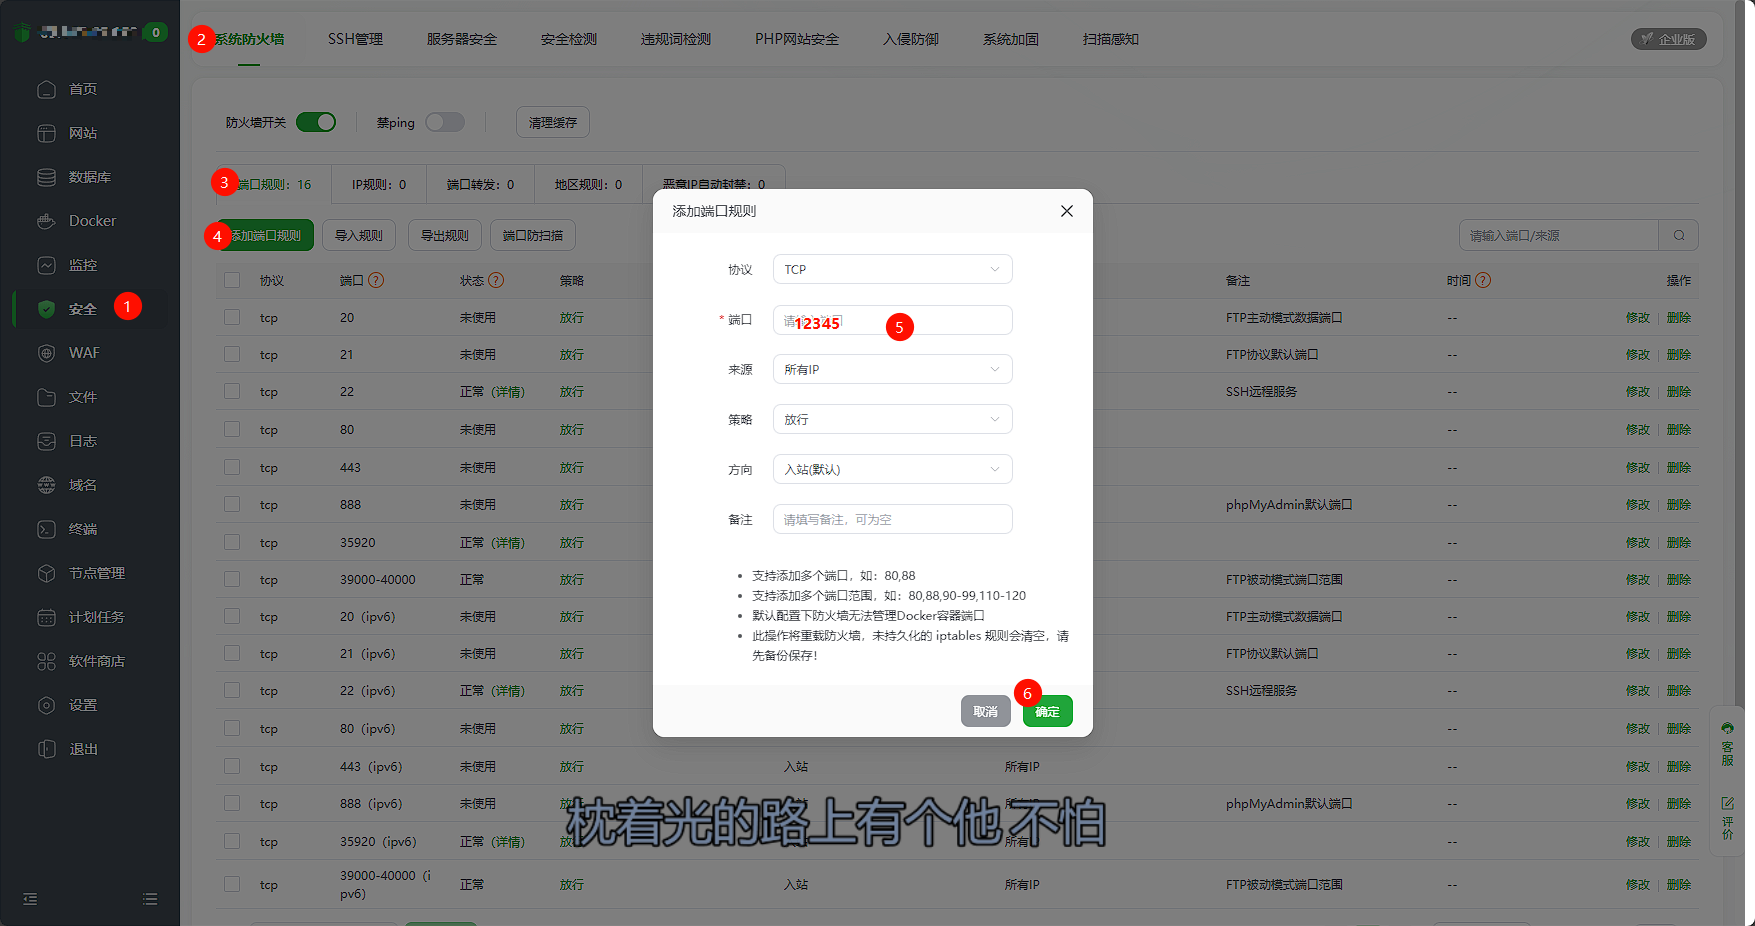Click the scheduled tasks calendar icon
1755x926 pixels.
click(x=46, y=617)
